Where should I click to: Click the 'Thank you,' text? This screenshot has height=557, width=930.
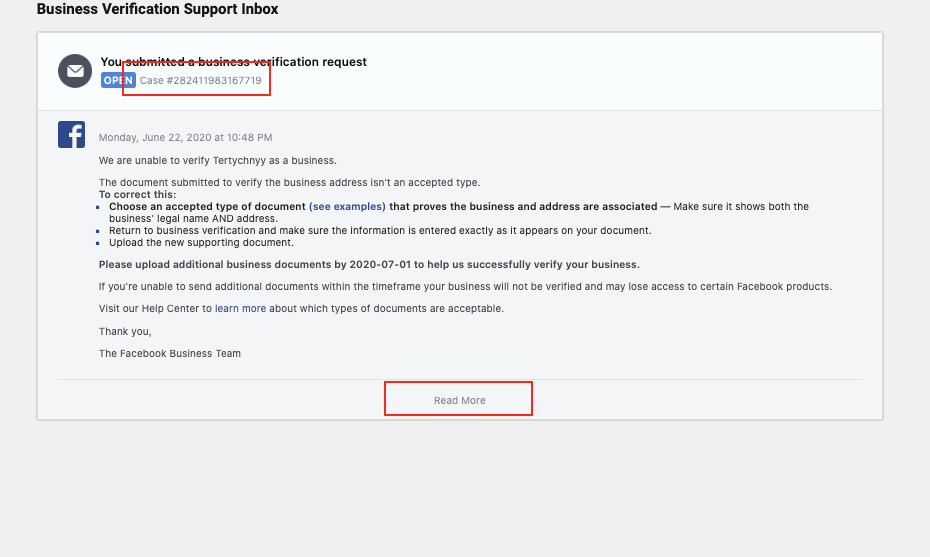(x=125, y=332)
